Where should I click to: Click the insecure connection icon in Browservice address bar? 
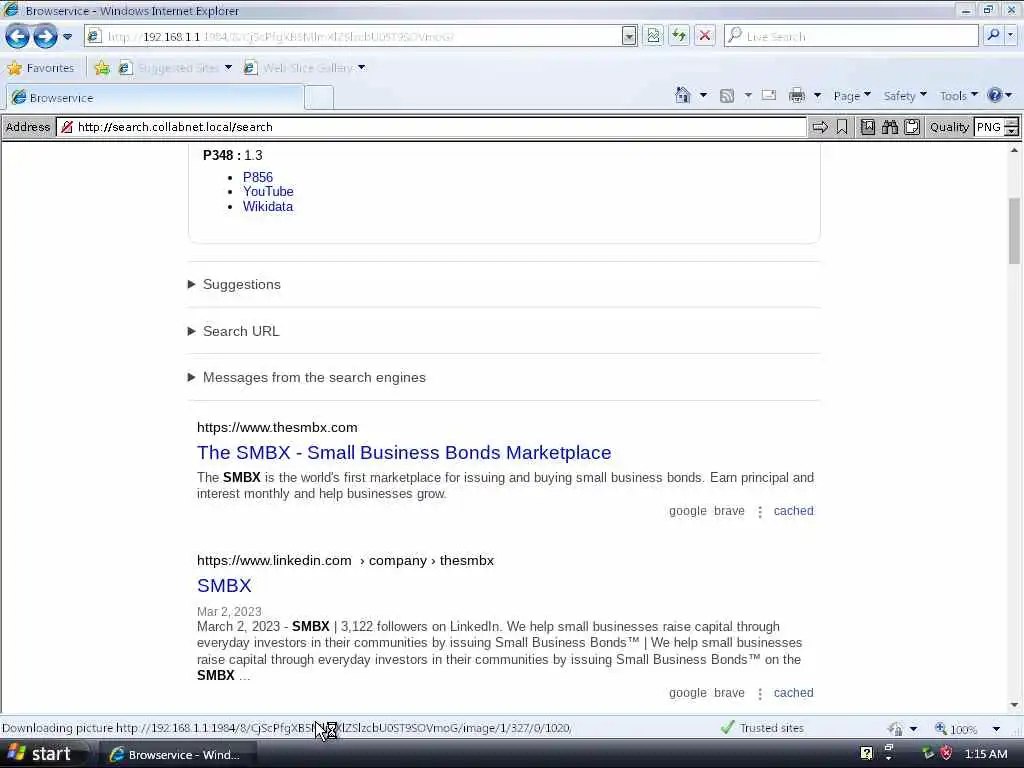point(67,127)
